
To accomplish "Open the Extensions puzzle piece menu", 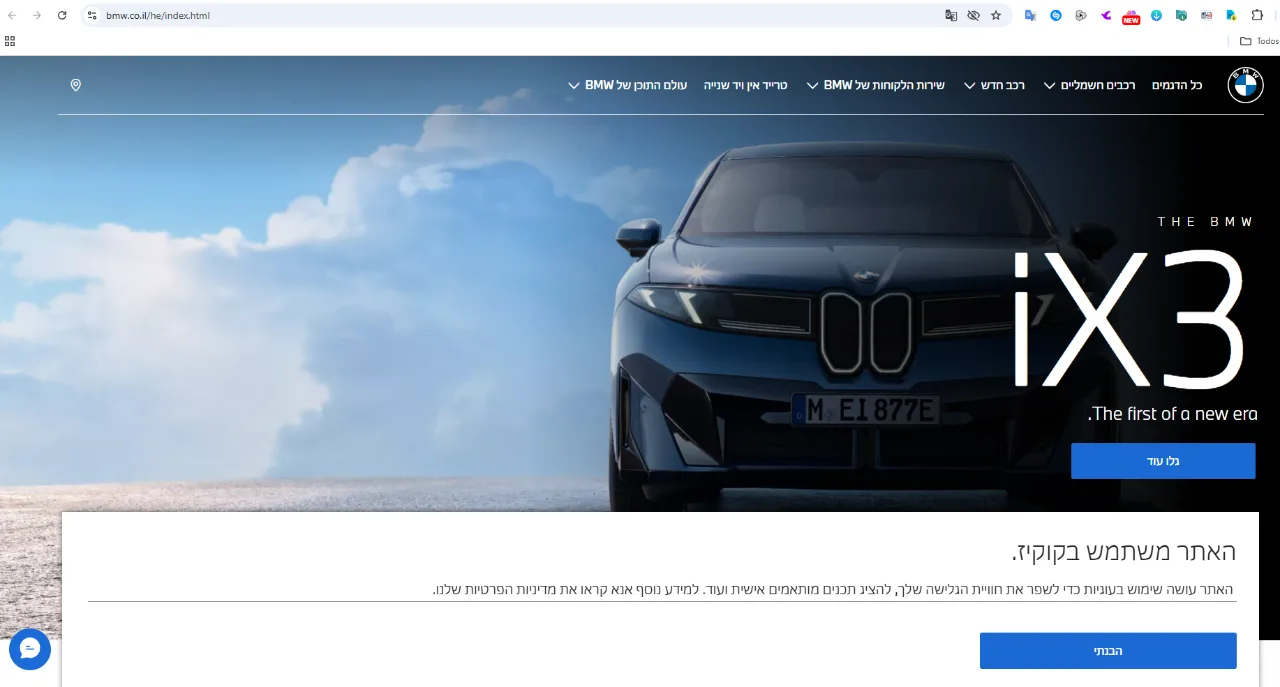I will click(x=1258, y=15).
